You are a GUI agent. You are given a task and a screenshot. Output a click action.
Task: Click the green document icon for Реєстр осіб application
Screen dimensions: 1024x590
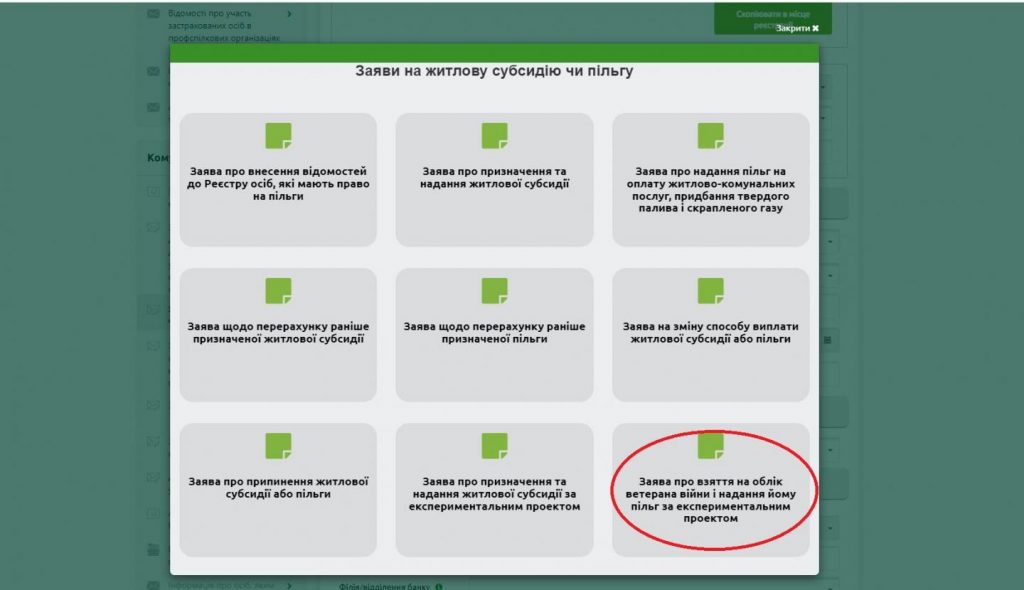278,136
